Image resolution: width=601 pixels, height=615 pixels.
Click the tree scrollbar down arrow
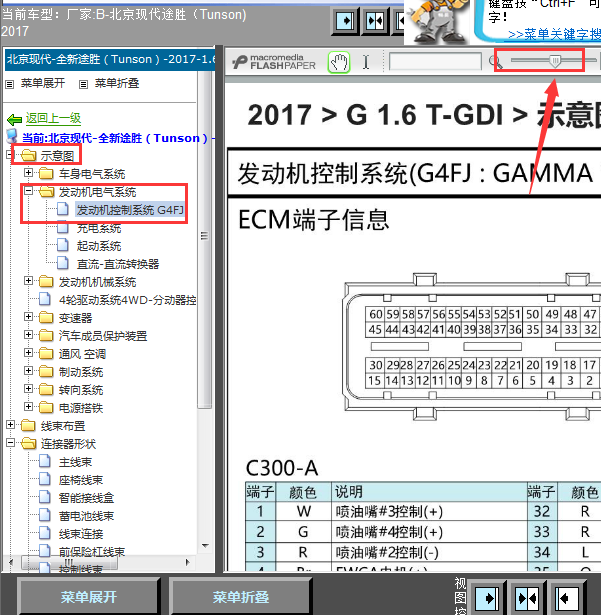point(205,546)
